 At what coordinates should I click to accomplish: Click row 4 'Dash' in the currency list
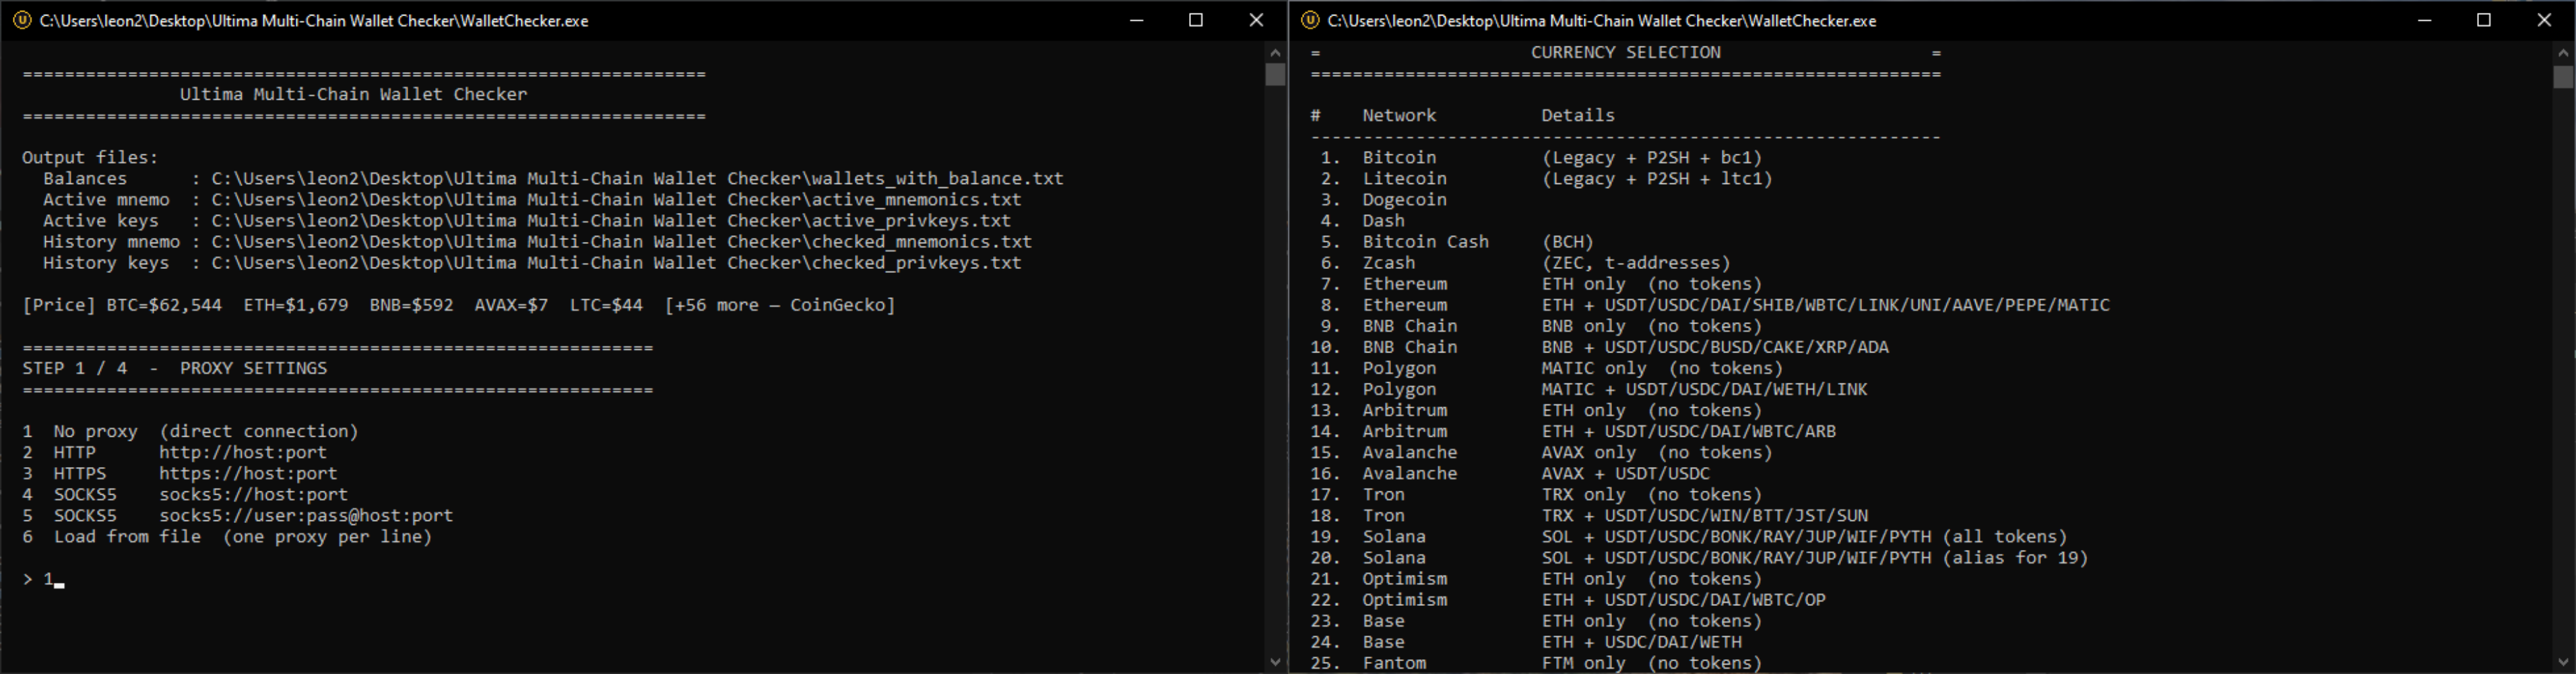click(1362, 220)
